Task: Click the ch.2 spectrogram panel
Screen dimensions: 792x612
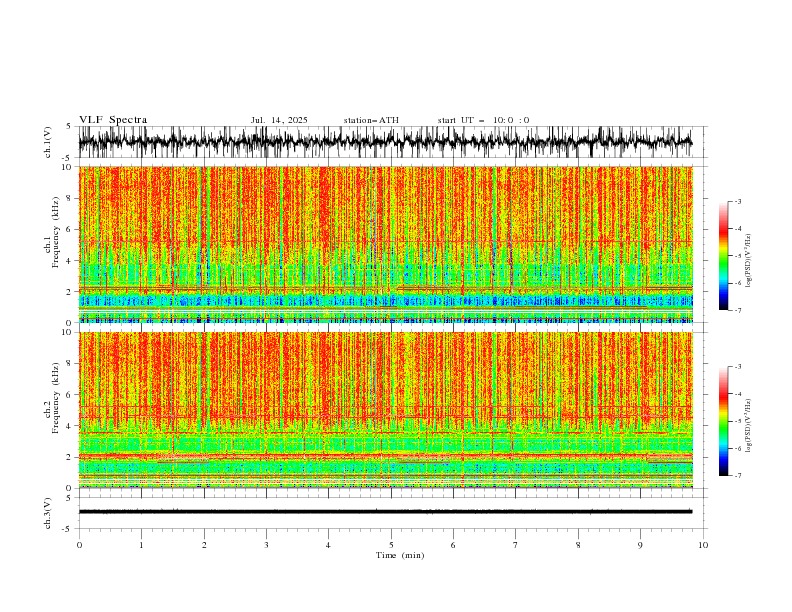Action: click(x=386, y=410)
